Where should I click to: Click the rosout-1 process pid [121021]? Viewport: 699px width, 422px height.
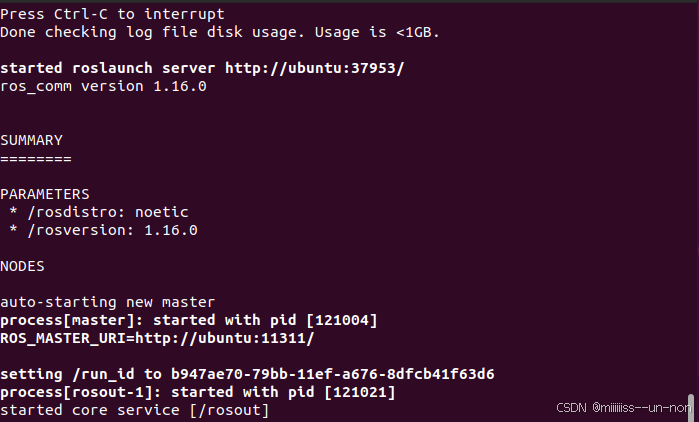tap(359, 393)
